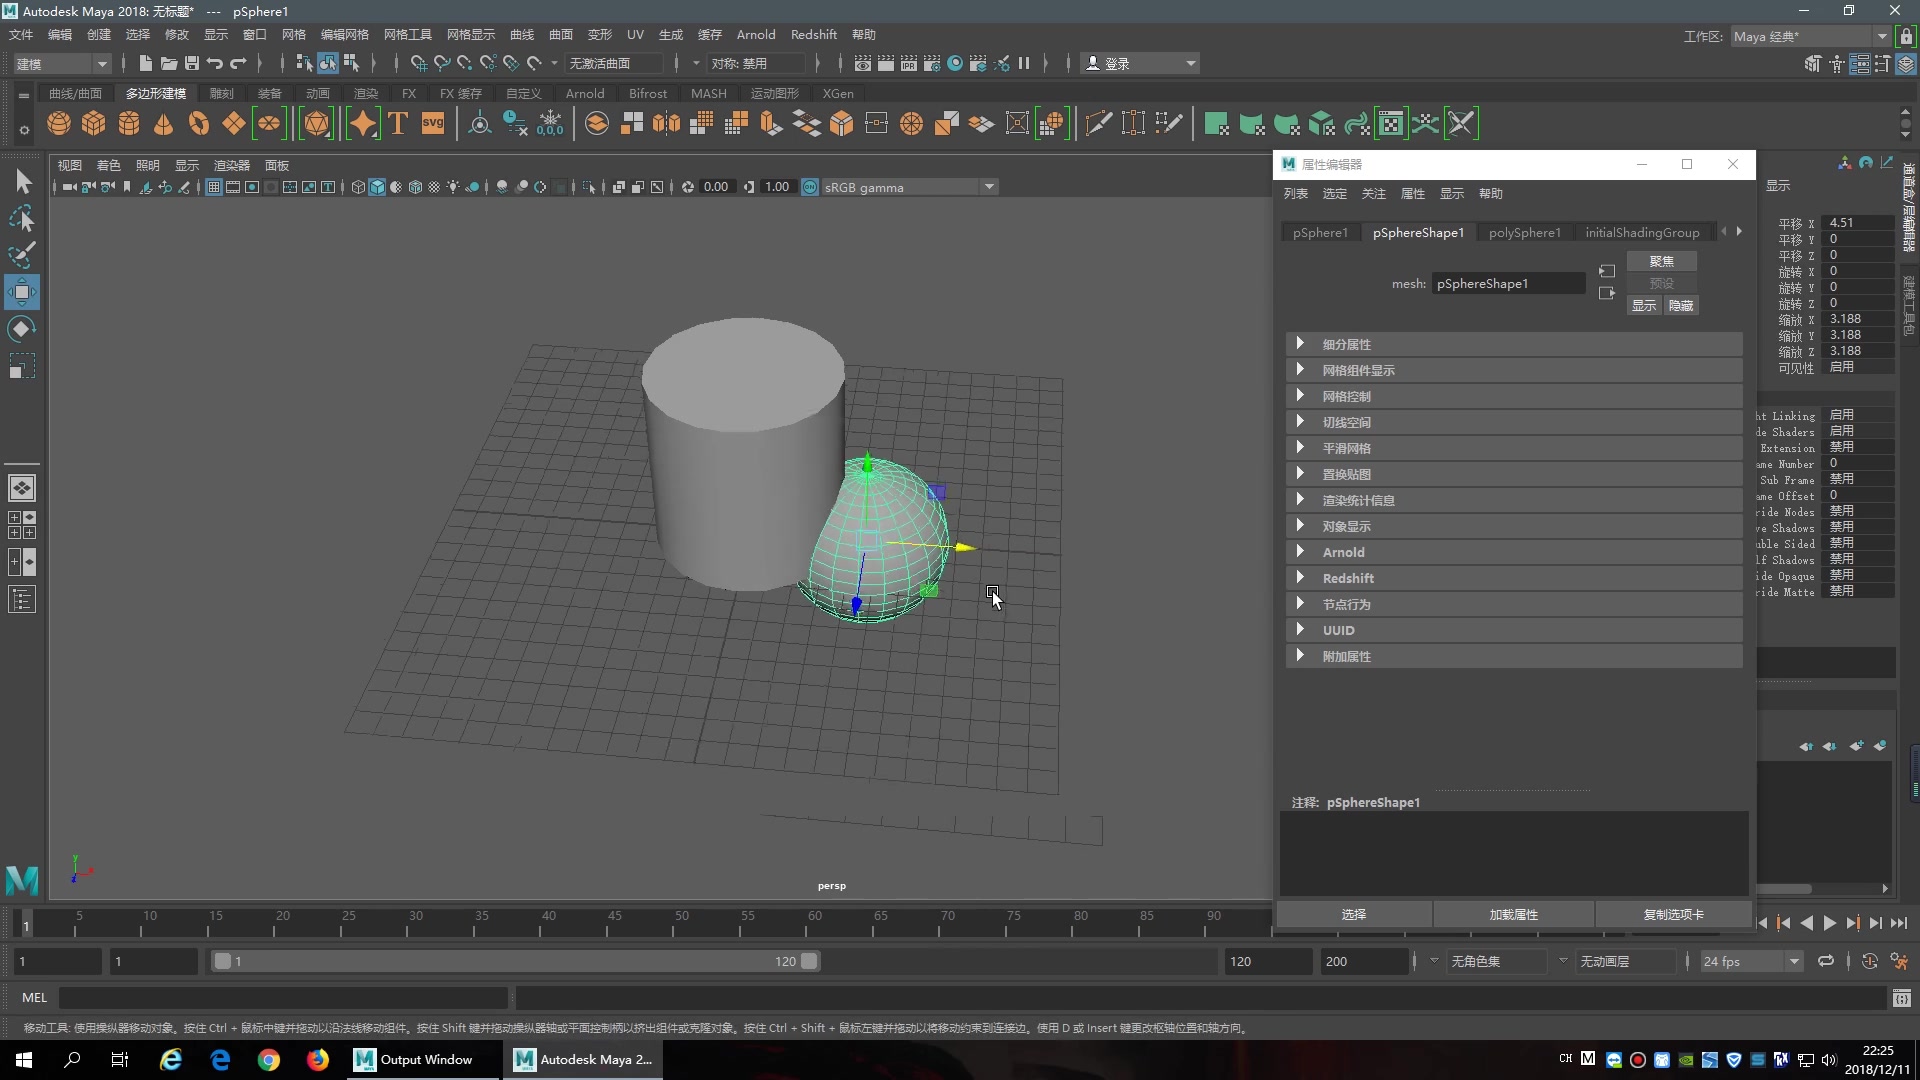1920x1080 pixels.
Task: Activate the Paint Selection tool
Action: click(x=22, y=255)
